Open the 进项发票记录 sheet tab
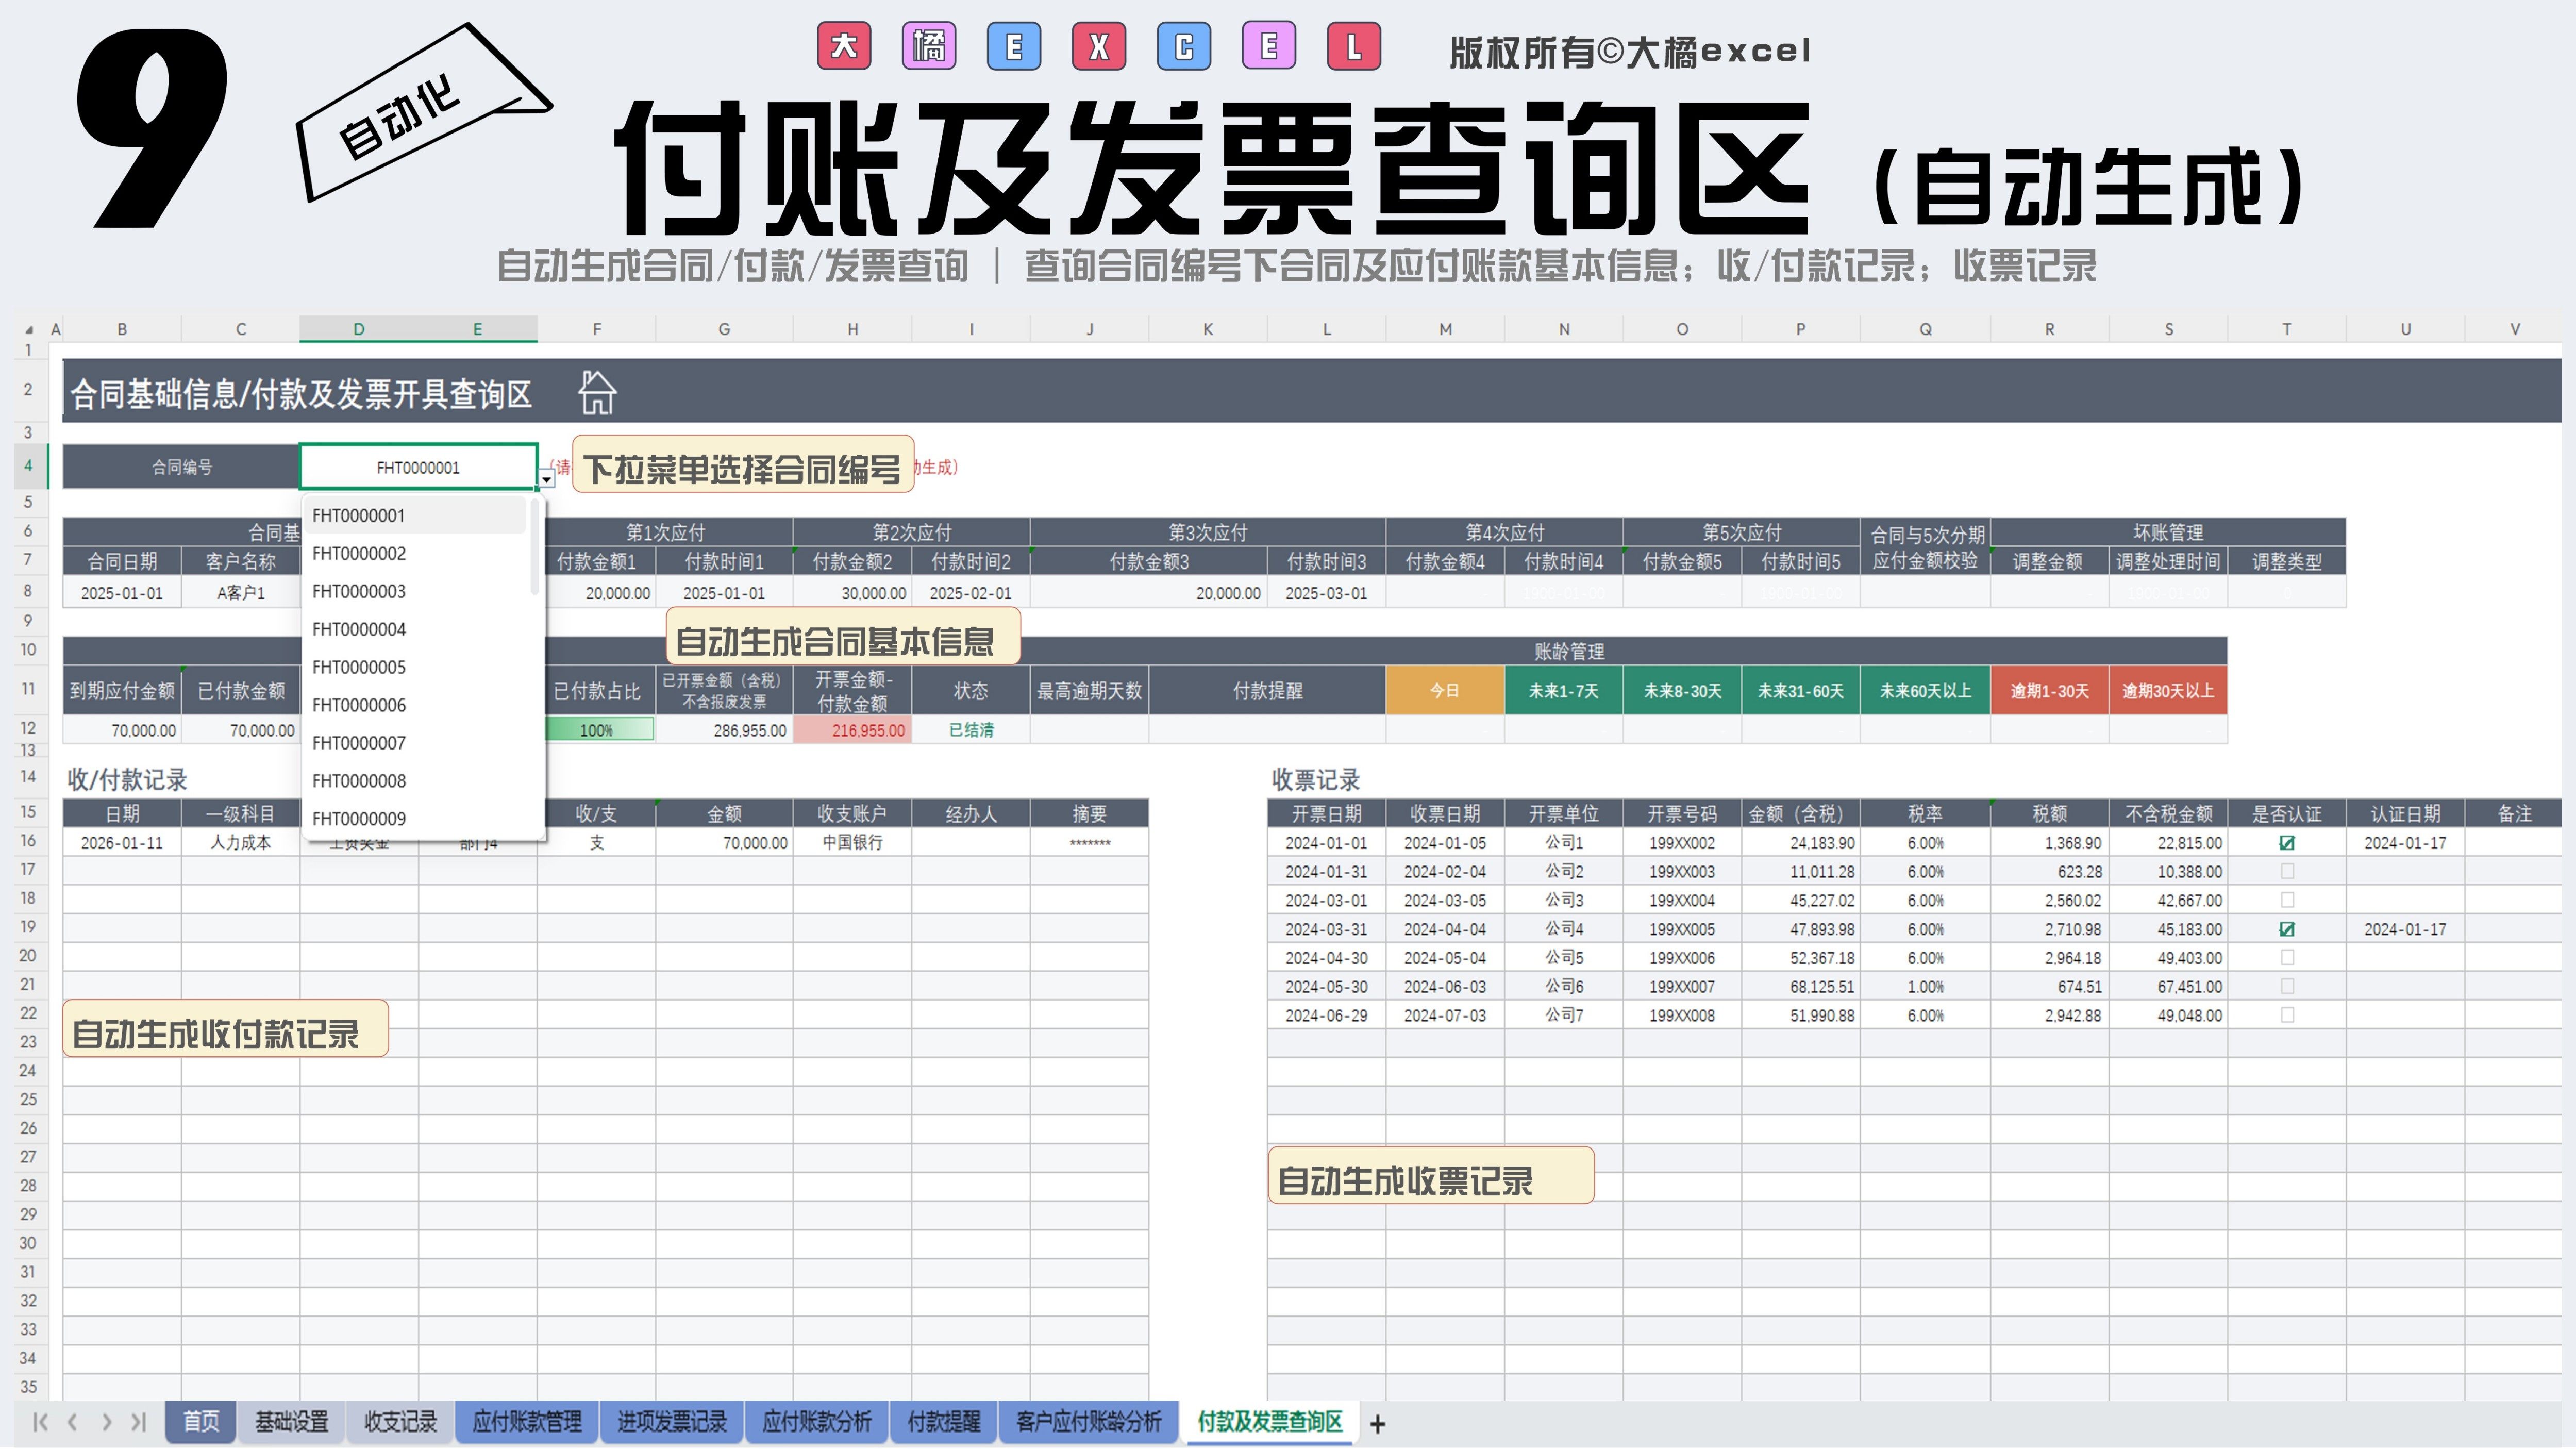This screenshot has height=1449, width=2576. tap(671, 1421)
